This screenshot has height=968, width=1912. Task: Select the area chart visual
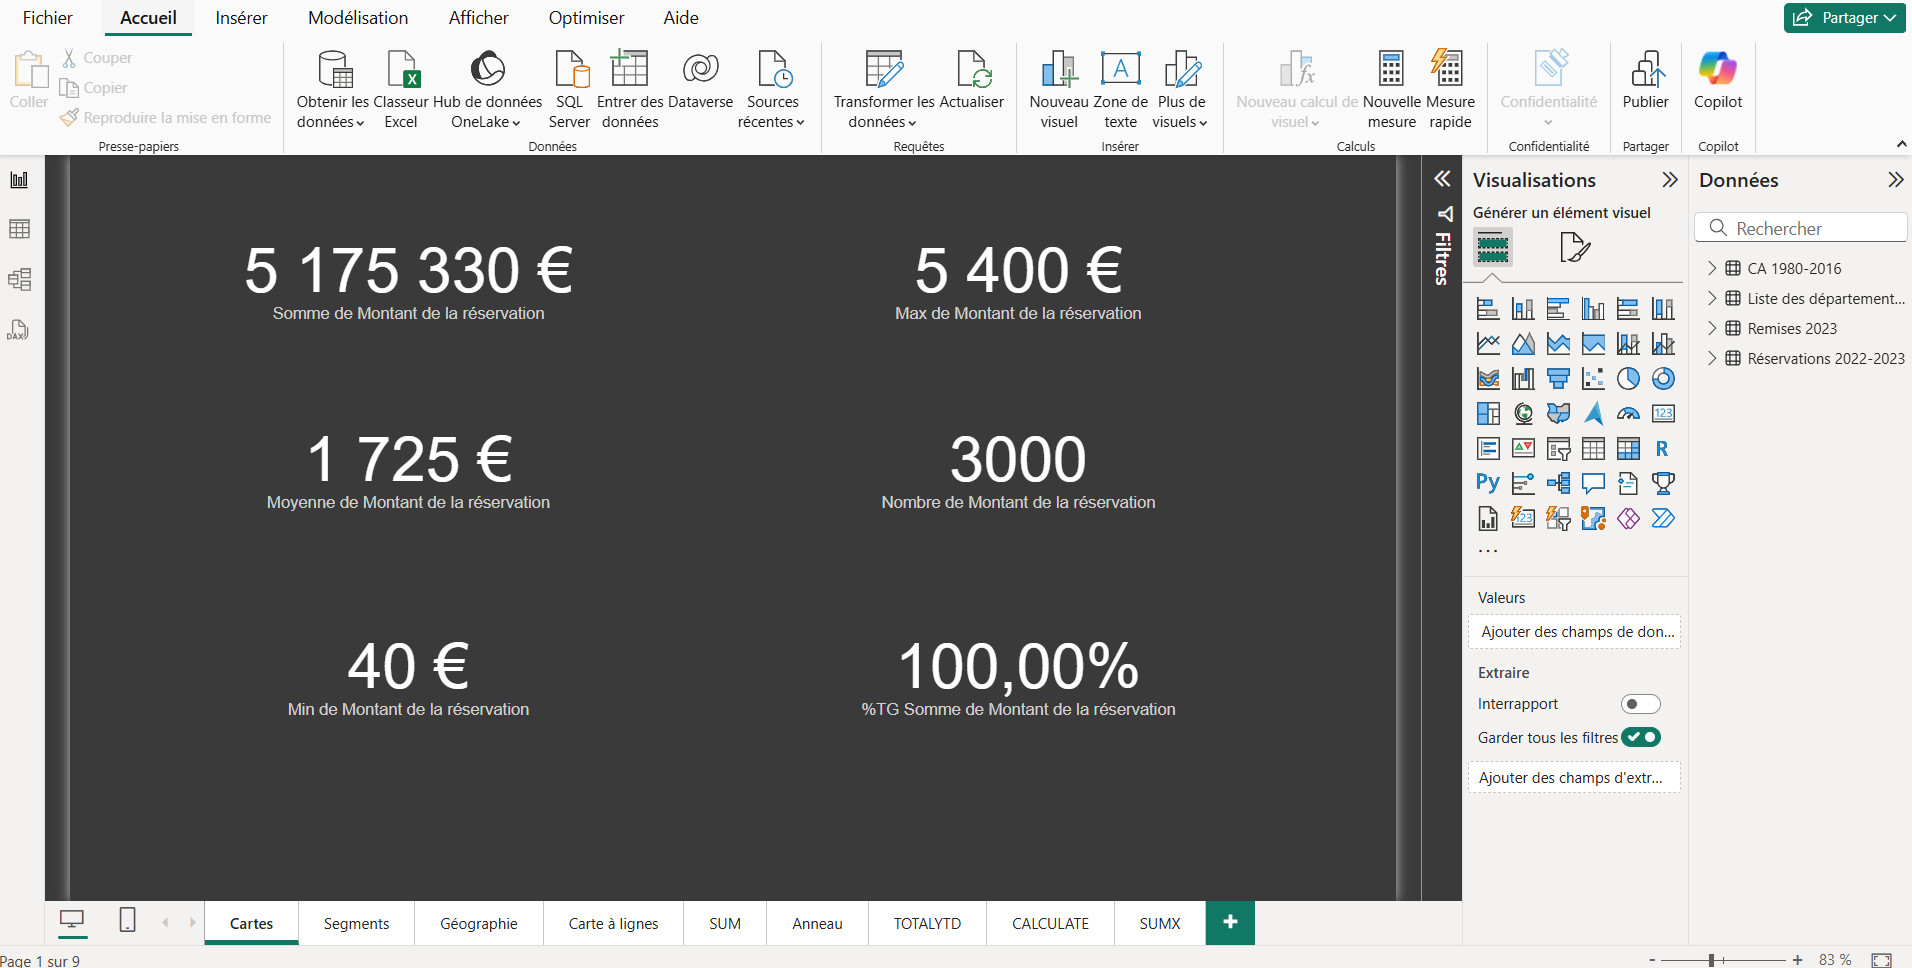click(1523, 344)
